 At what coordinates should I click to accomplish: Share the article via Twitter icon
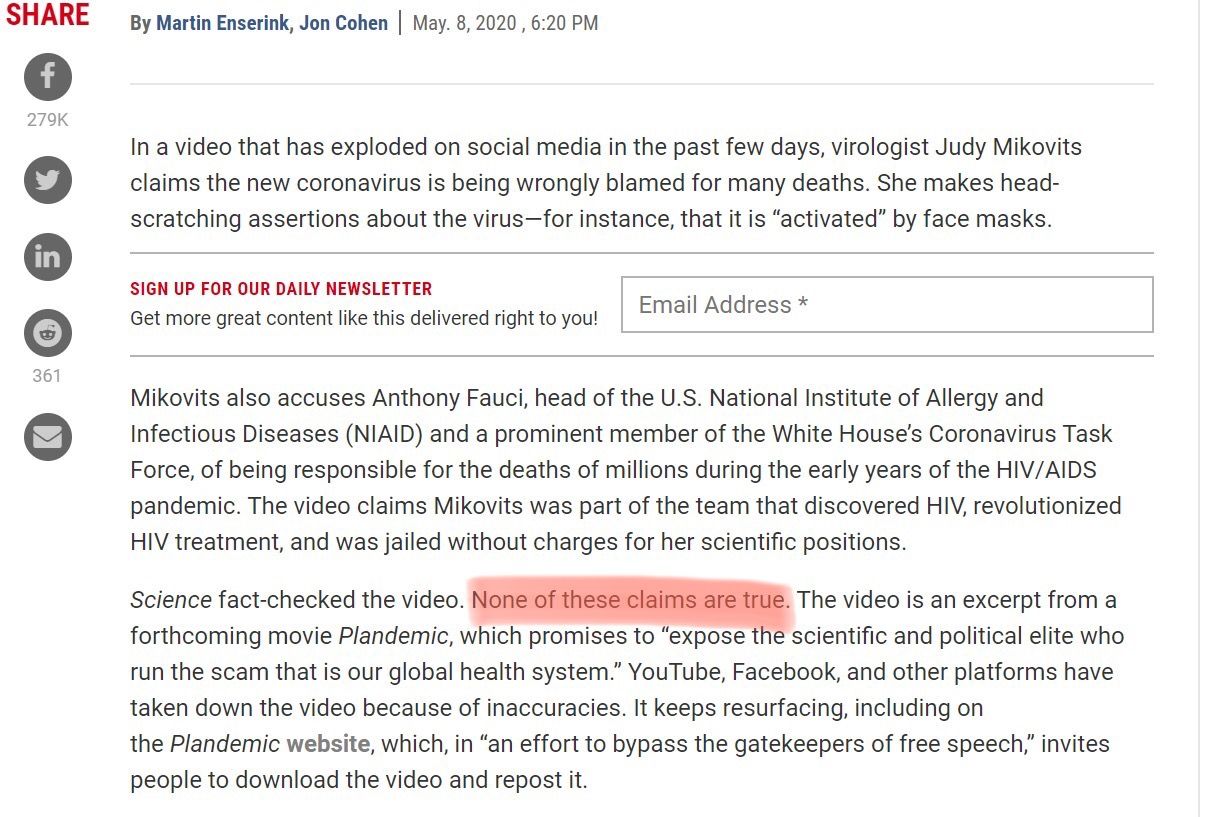tap(48, 180)
